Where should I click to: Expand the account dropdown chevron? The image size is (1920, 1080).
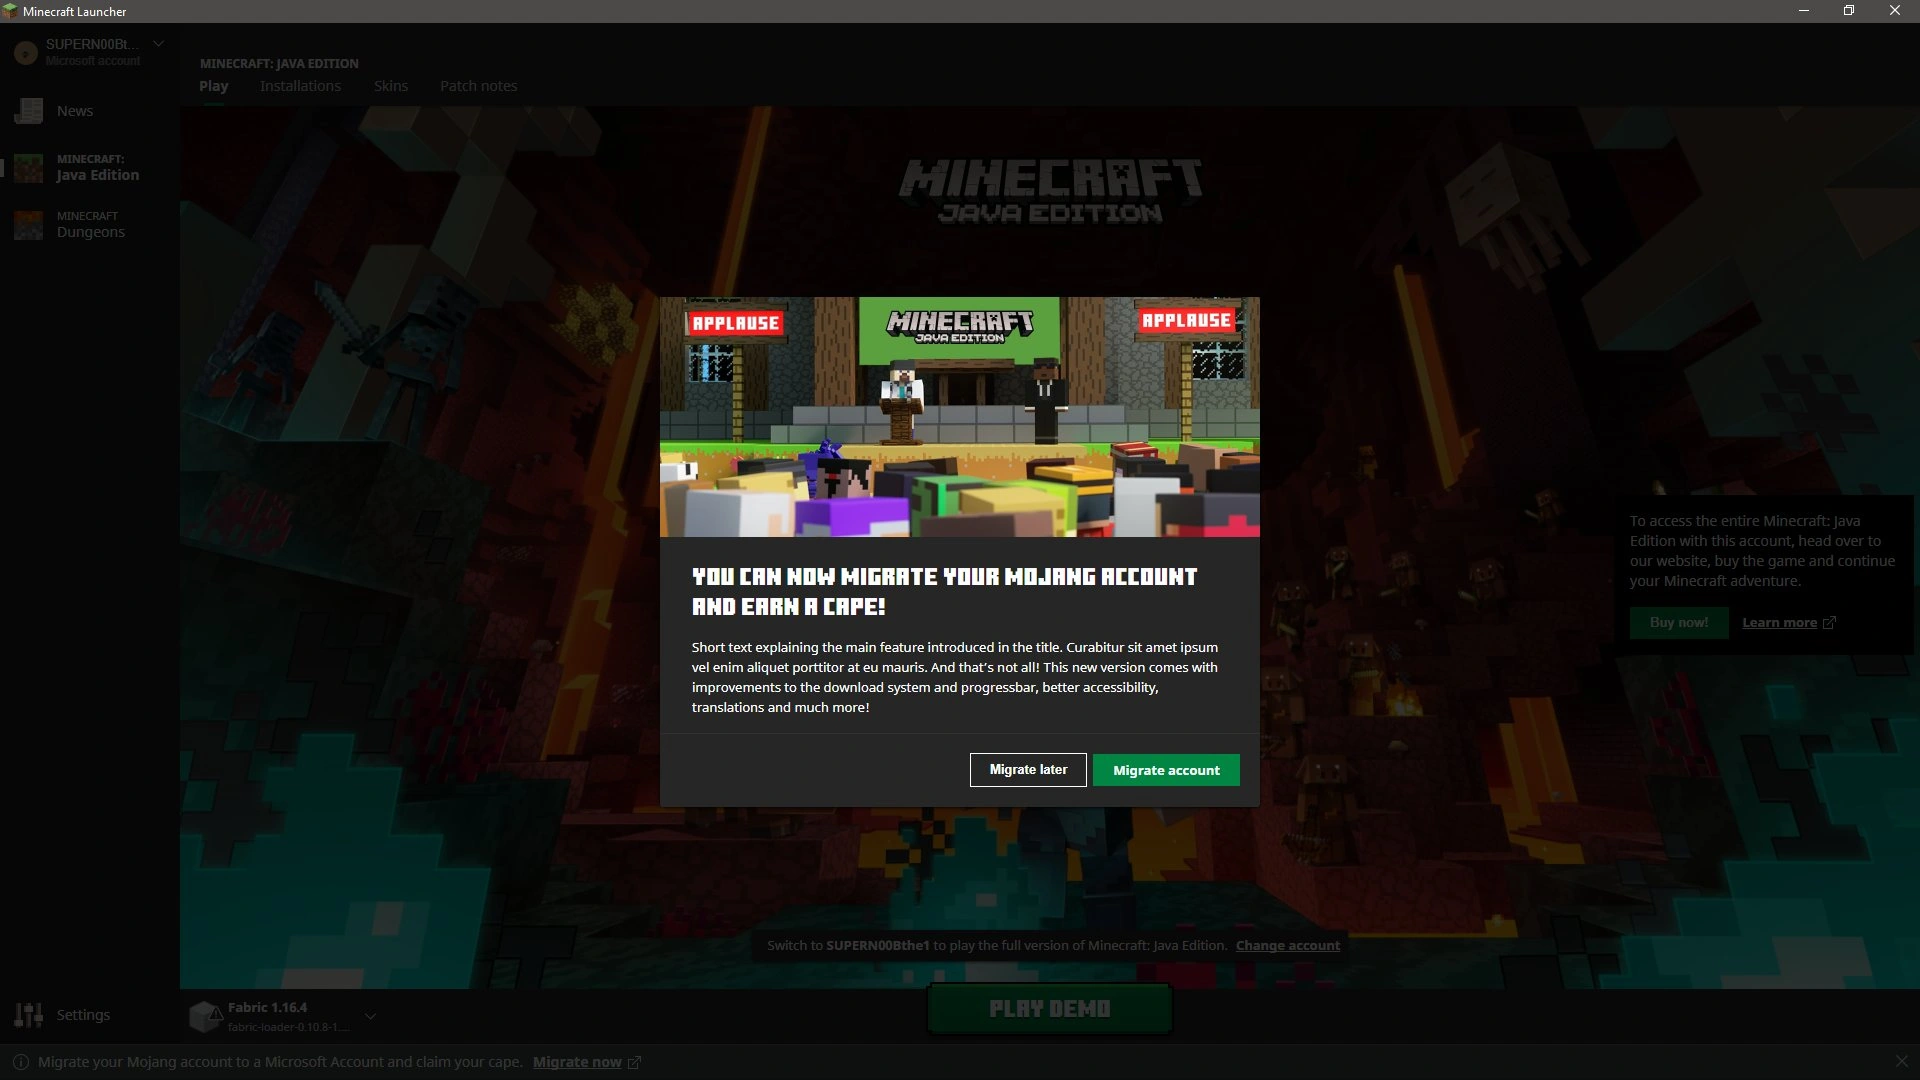[x=158, y=44]
